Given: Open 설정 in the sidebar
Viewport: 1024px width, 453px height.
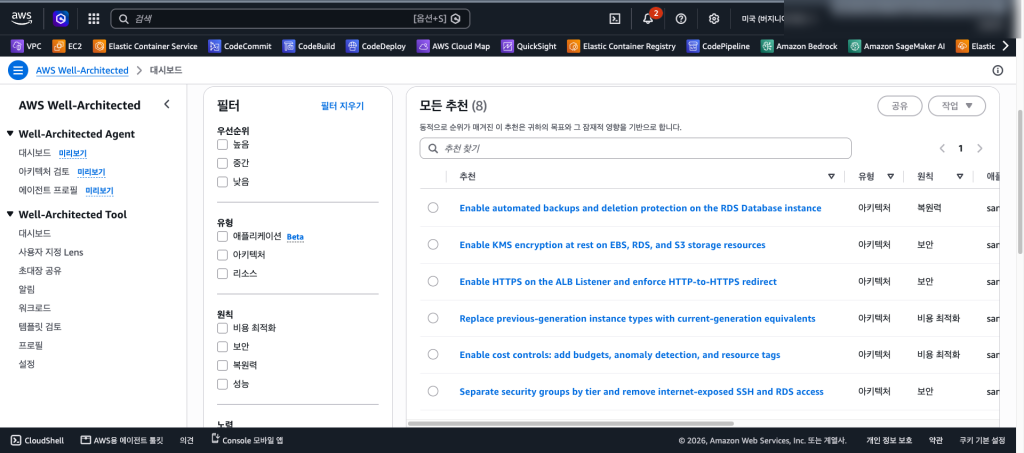Looking at the screenshot, I should point(27,364).
